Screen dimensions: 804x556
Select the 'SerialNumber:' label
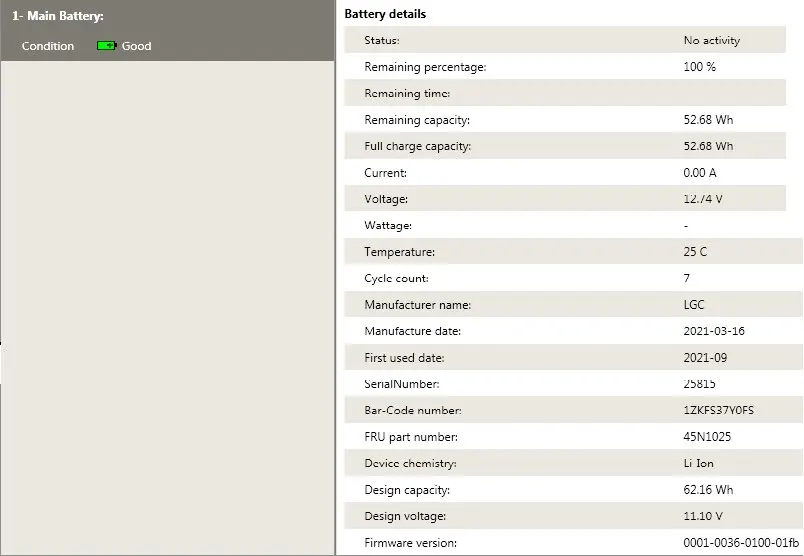[x=401, y=384]
